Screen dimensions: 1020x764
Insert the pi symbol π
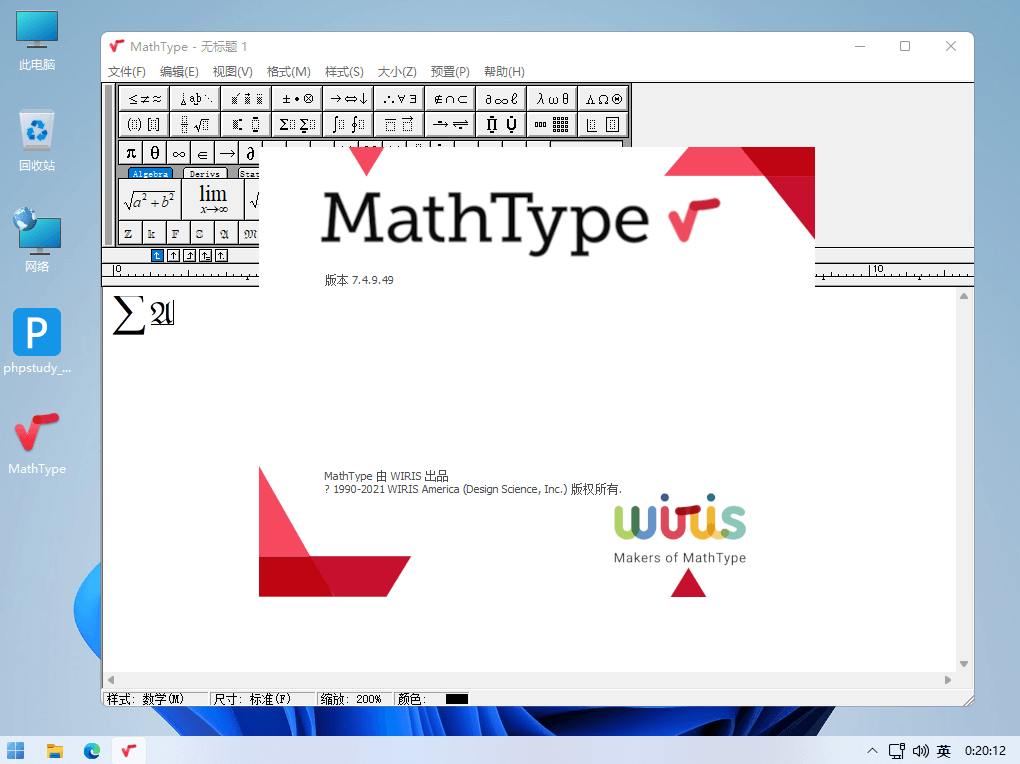pyautogui.click(x=131, y=154)
